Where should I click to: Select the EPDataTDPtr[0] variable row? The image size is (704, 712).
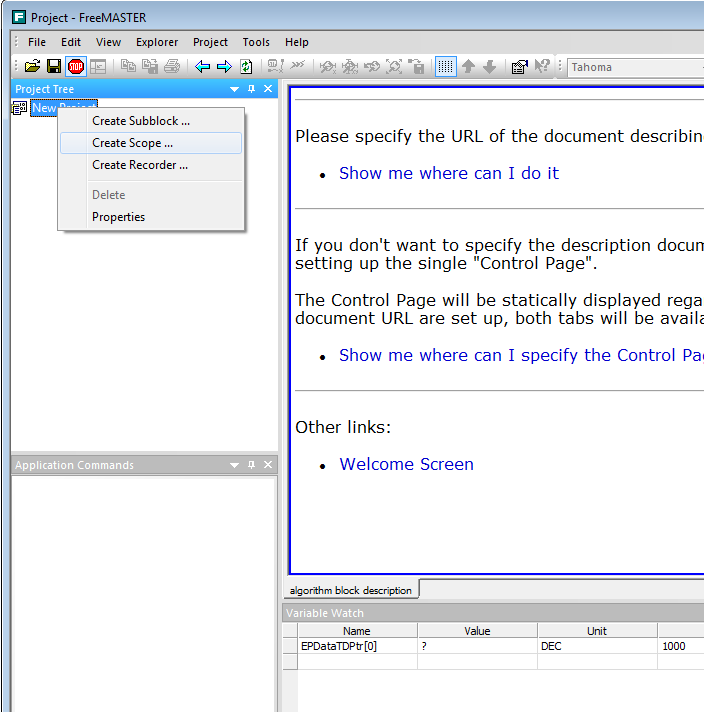[493, 646]
